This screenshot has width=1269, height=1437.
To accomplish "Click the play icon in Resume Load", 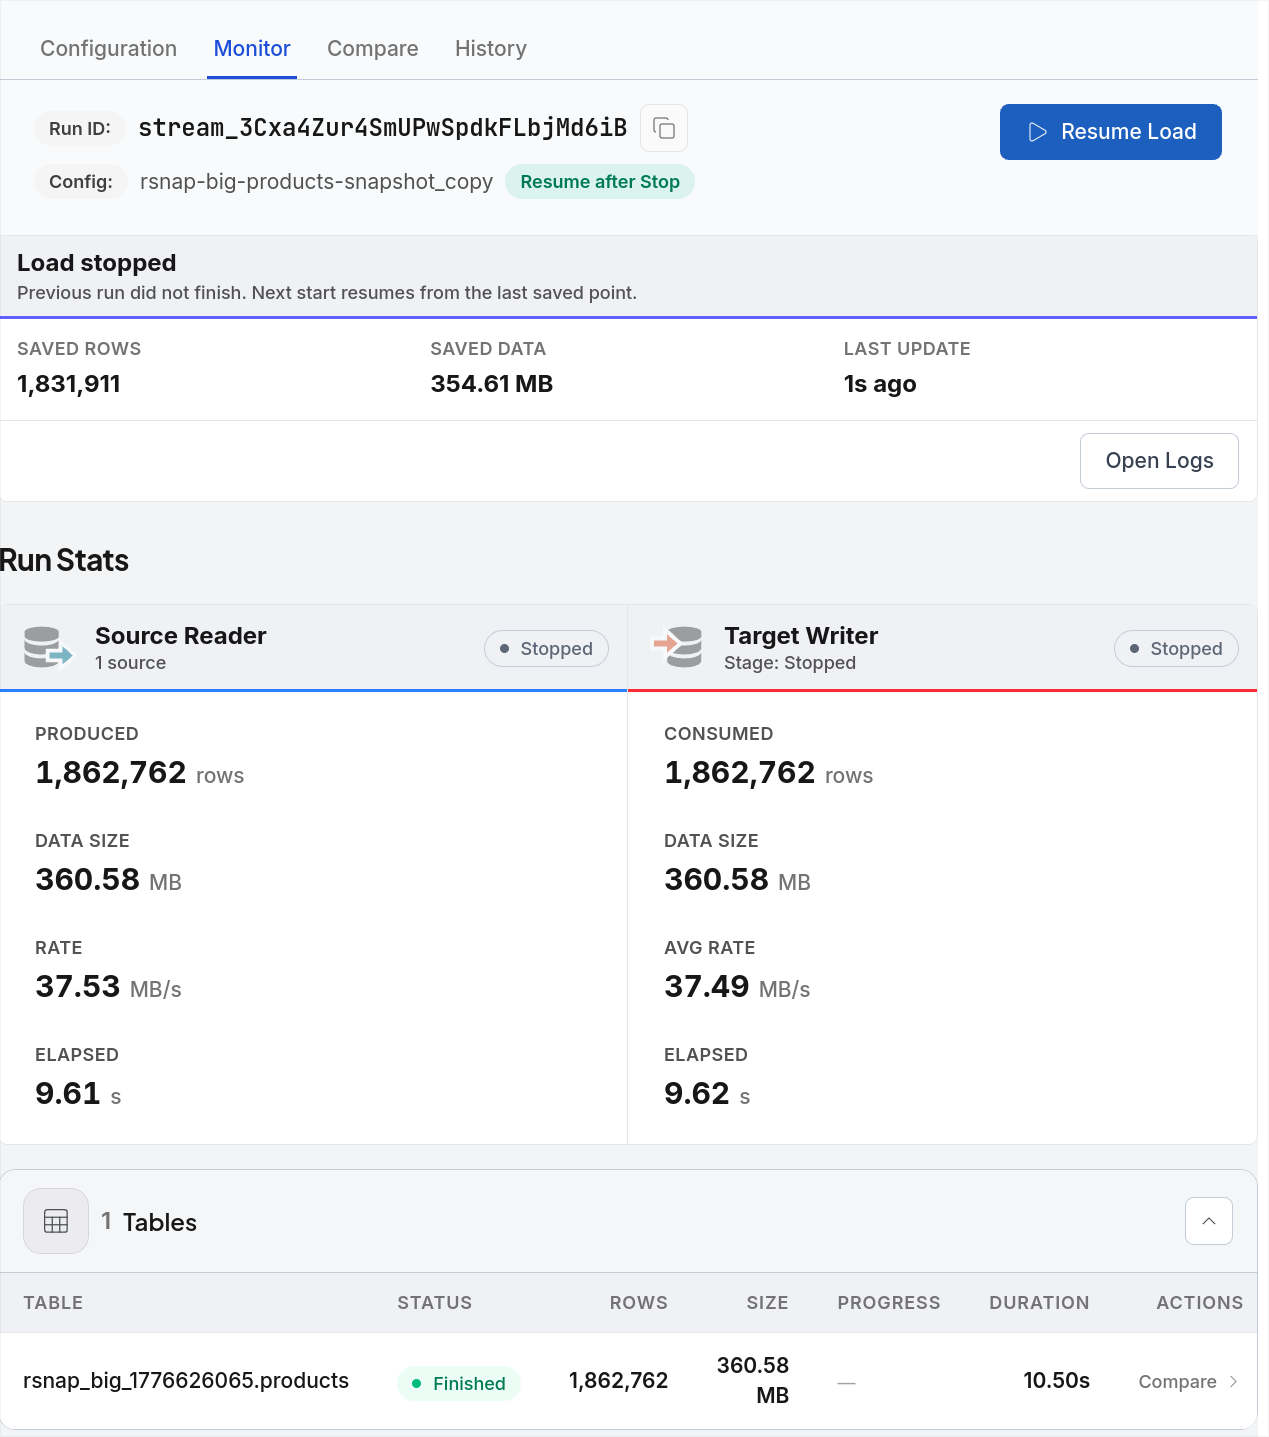I will point(1038,132).
